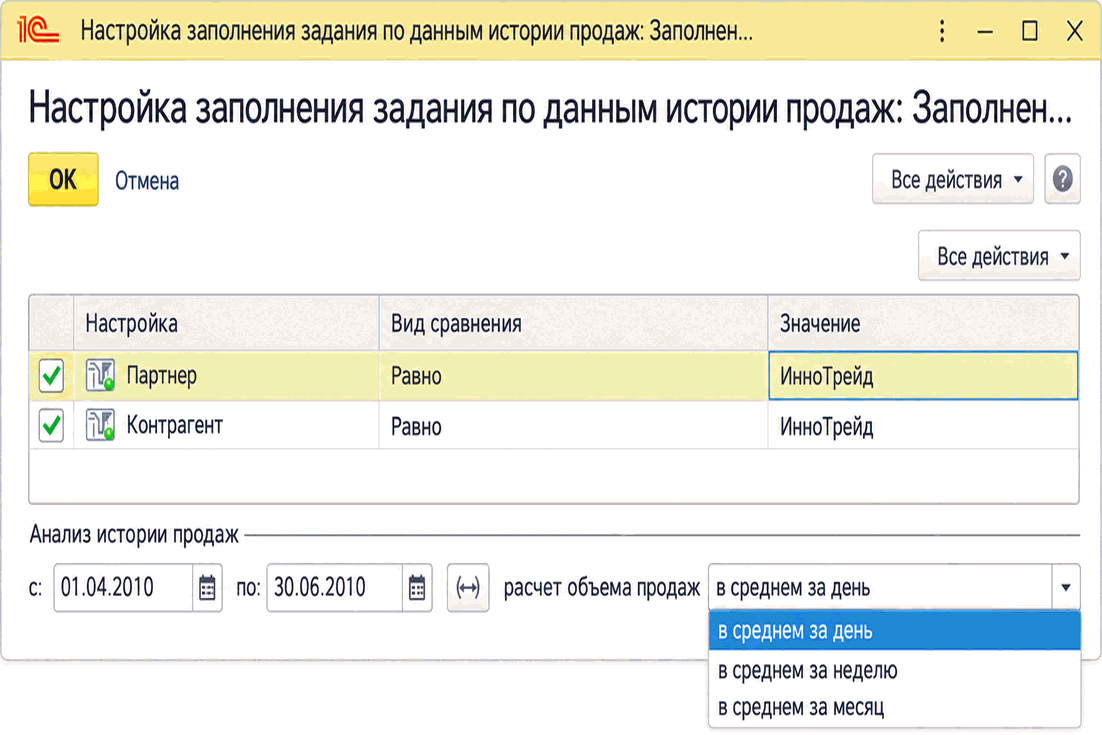
Task: Click the sales volume combo box arrow
Action: tap(1065, 587)
